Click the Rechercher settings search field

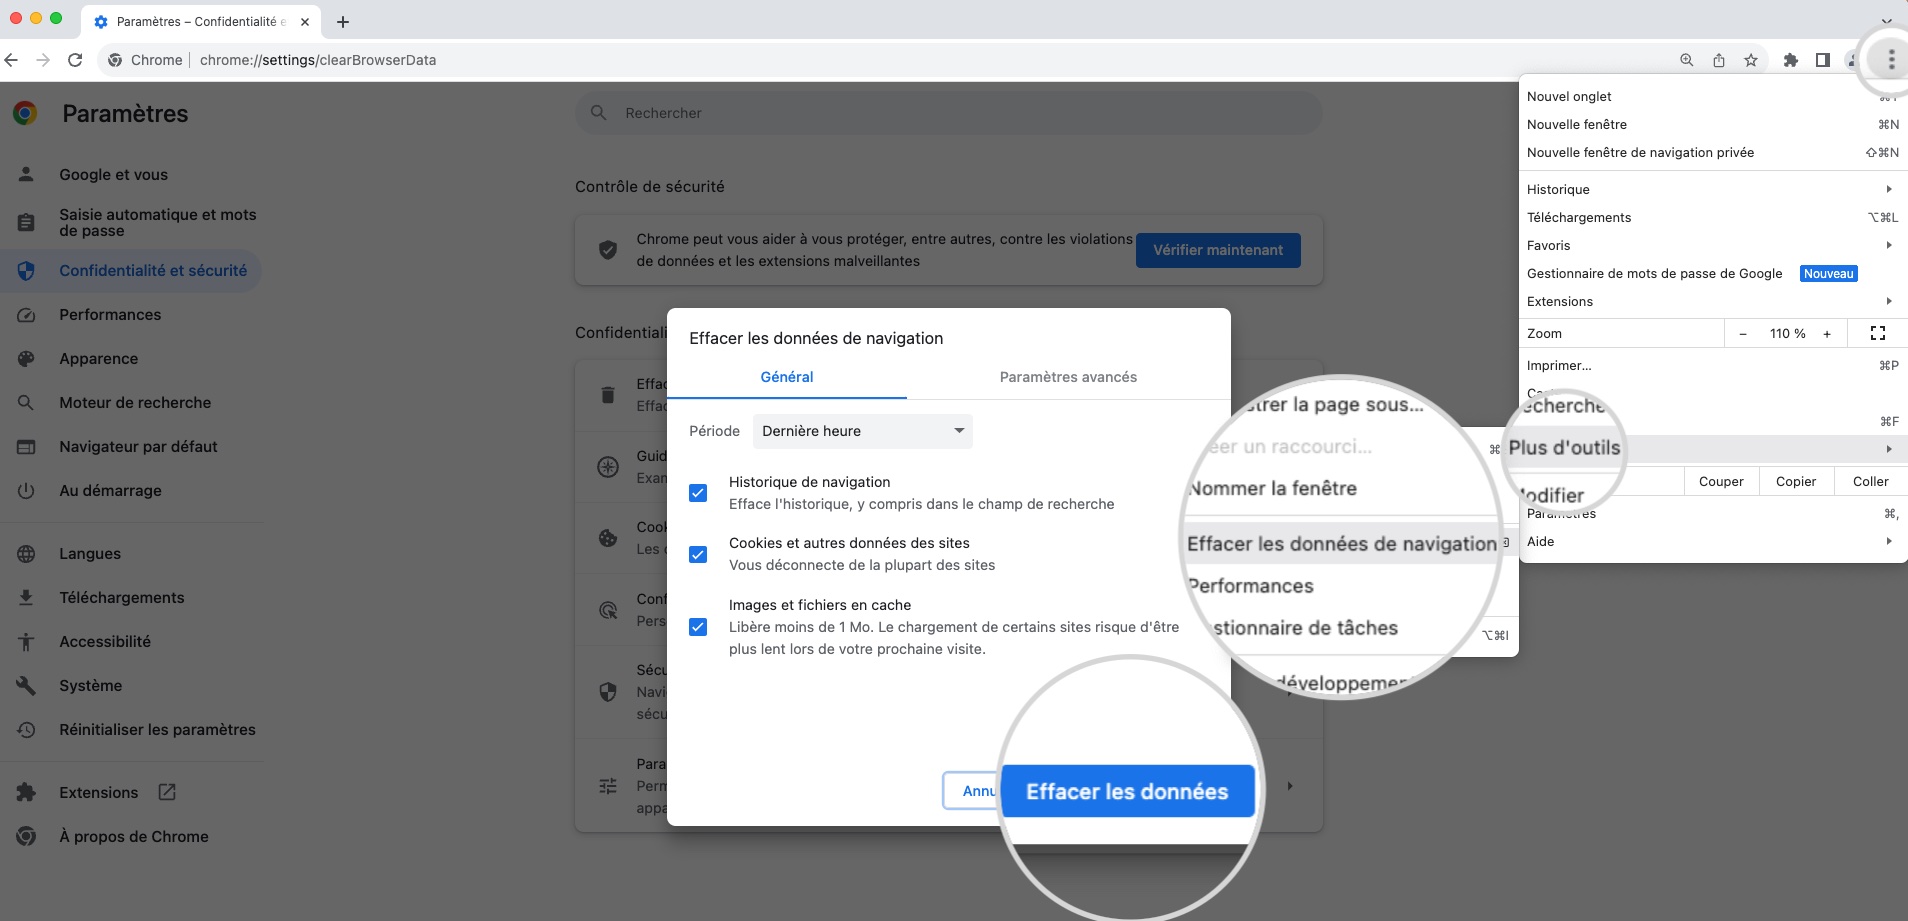(x=949, y=113)
